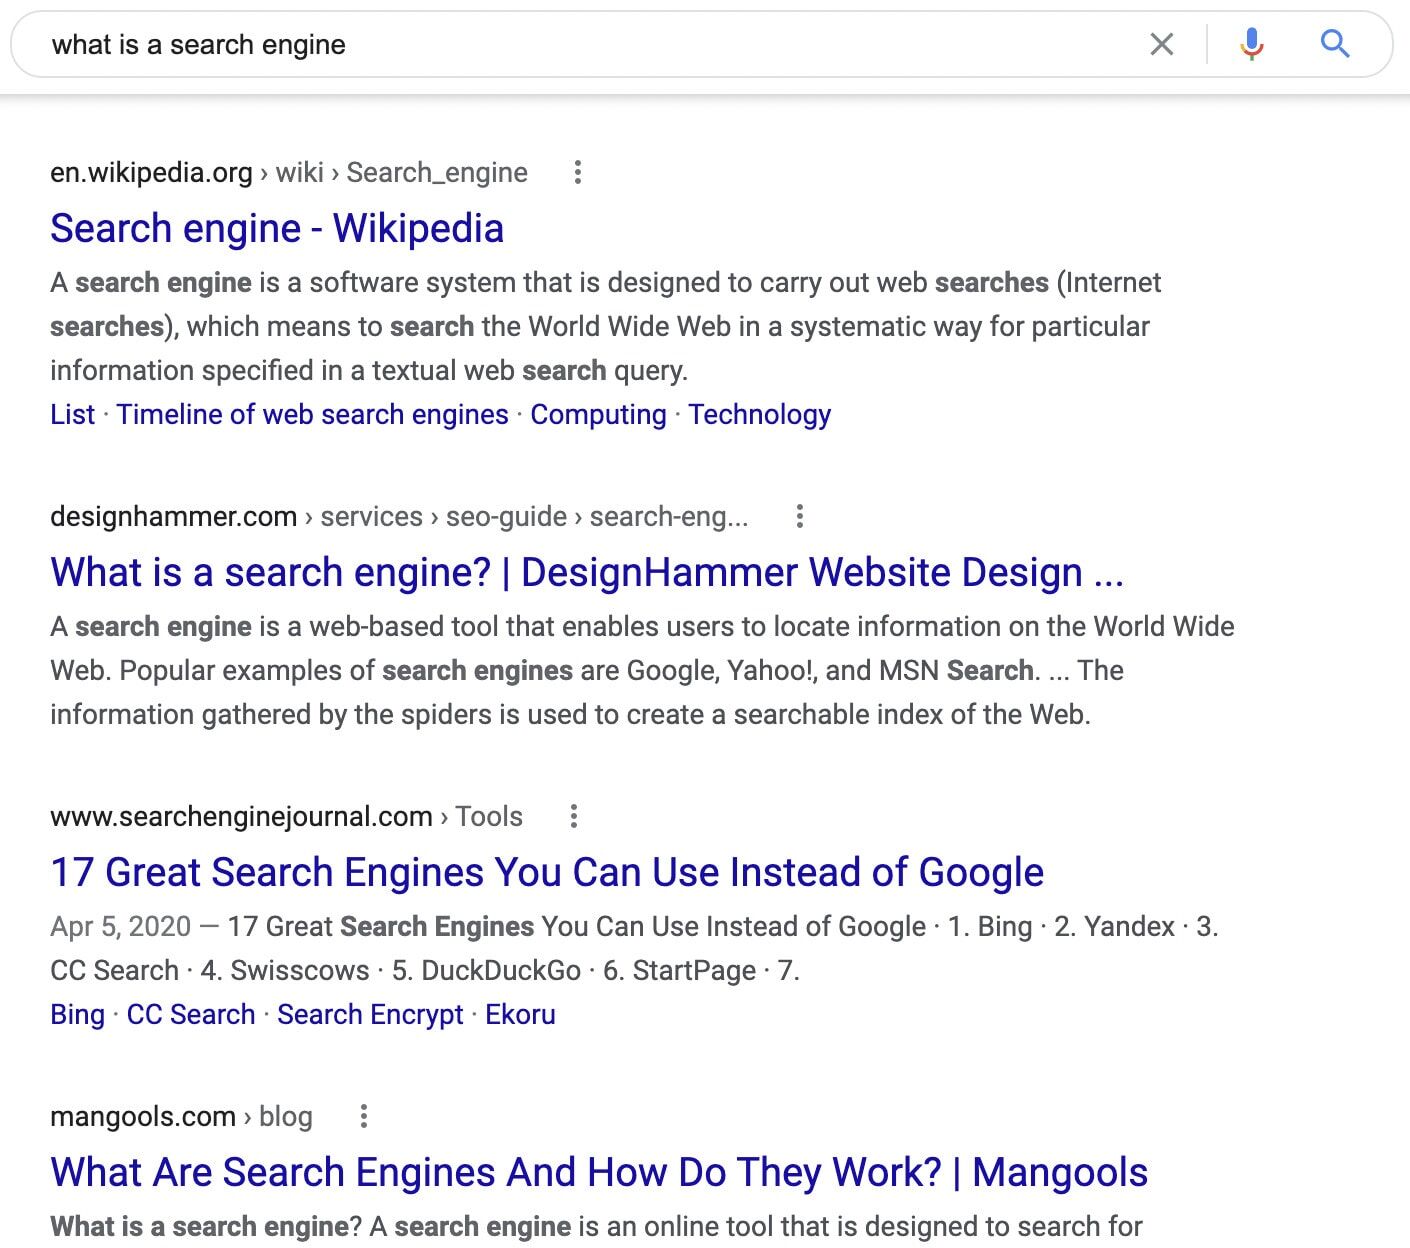The height and width of the screenshot is (1248, 1410).
Task: Follow the 'List' sitelink under Wikipedia
Action: (x=72, y=414)
